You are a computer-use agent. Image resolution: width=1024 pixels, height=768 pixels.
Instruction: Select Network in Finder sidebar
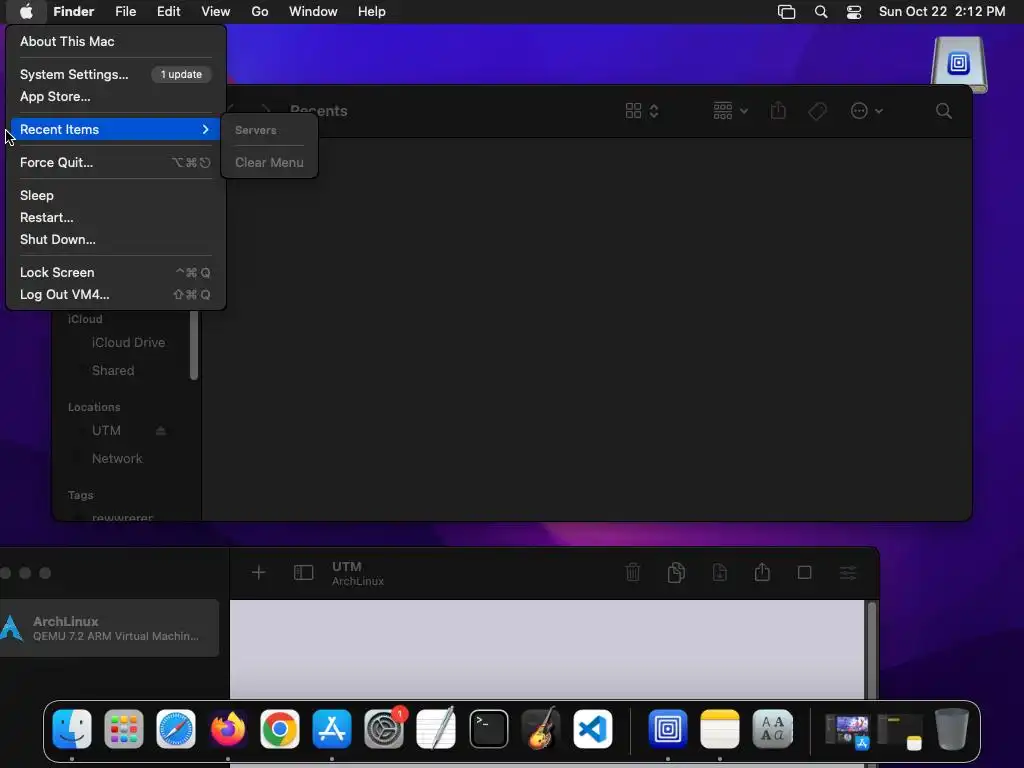118,458
